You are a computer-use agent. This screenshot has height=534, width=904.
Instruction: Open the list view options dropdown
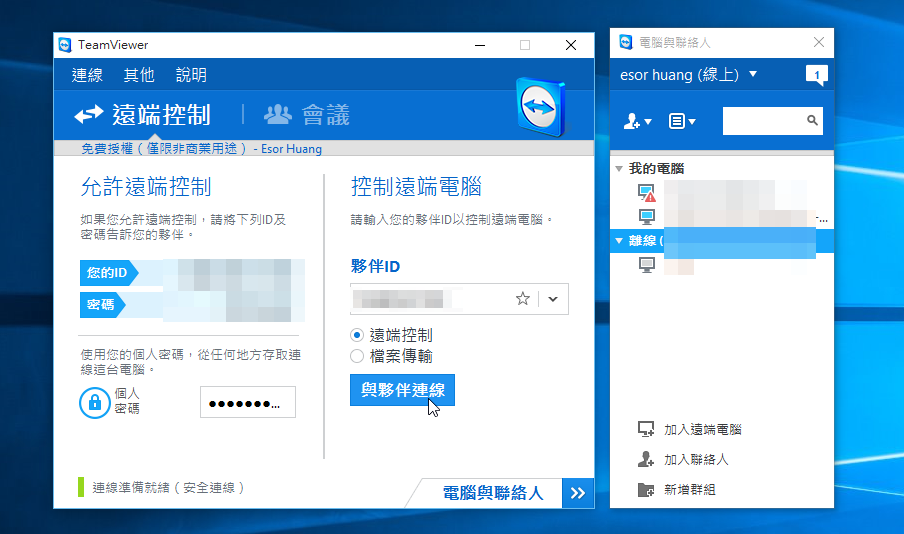click(x=682, y=121)
